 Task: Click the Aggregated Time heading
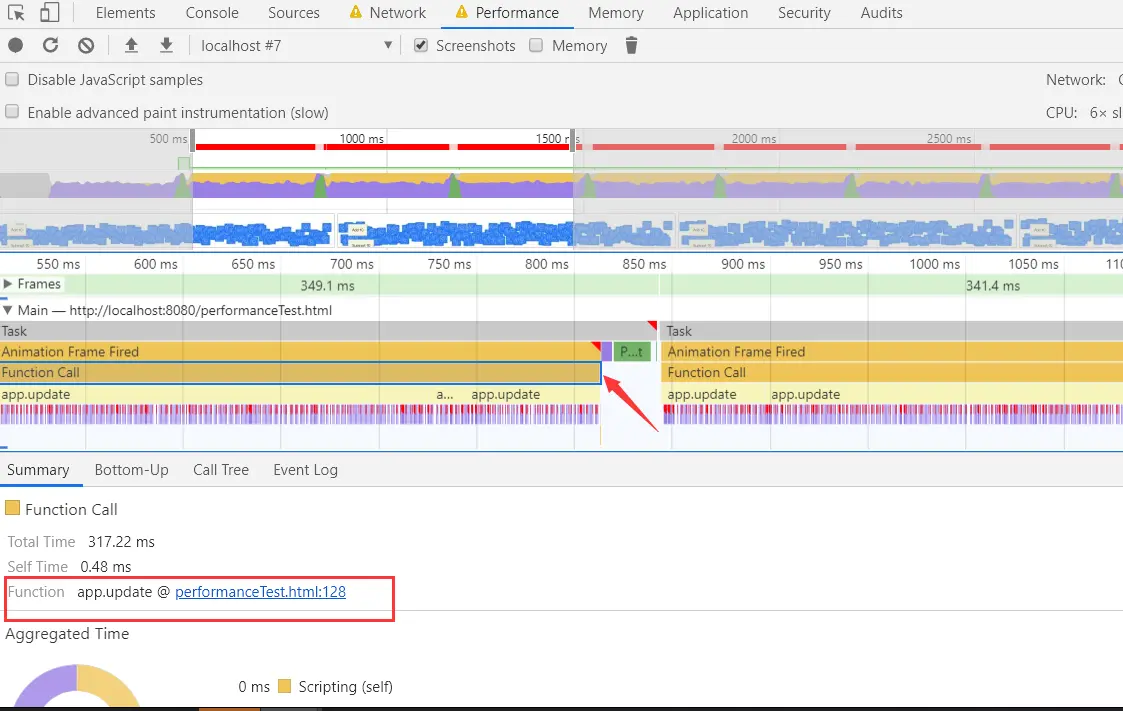(67, 634)
